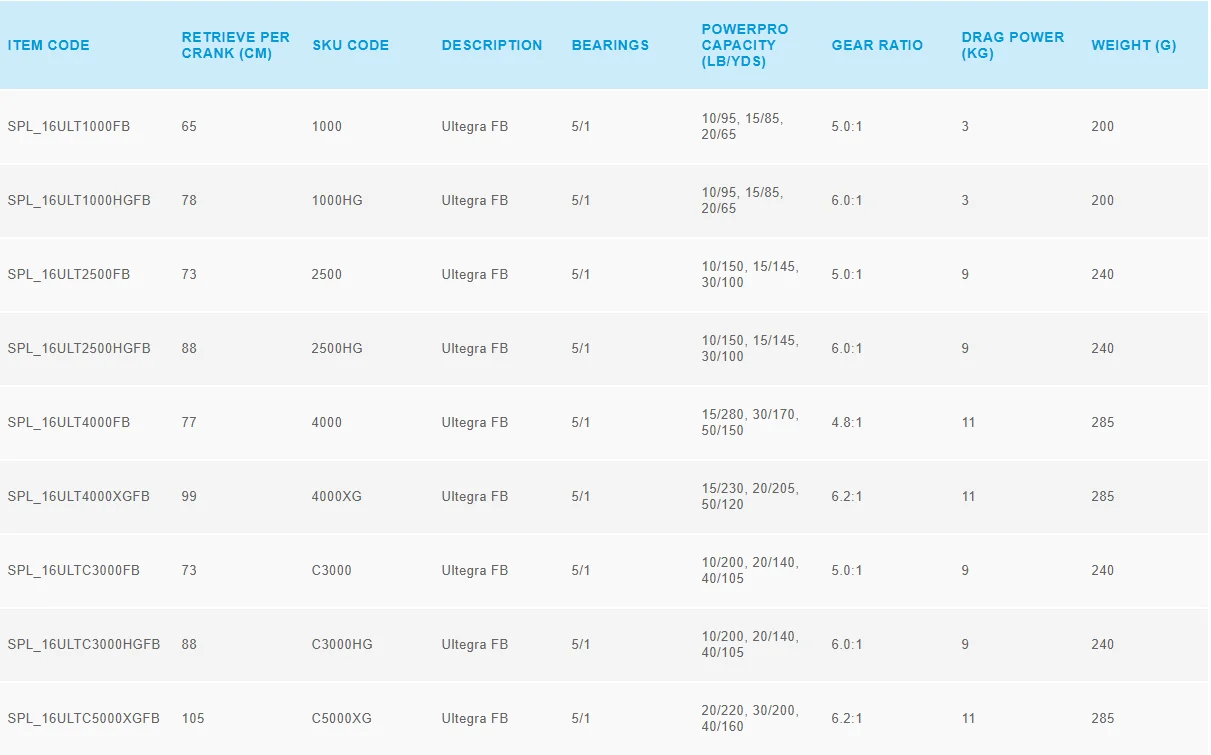Click SKU code 1000HG
Screen dimensions: 1211x755
point(337,200)
